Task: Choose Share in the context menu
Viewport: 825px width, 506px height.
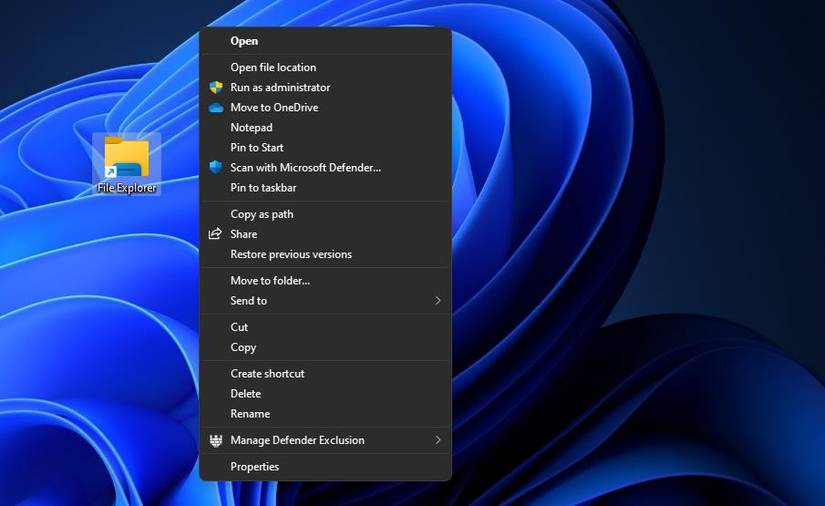Action: [x=325, y=234]
